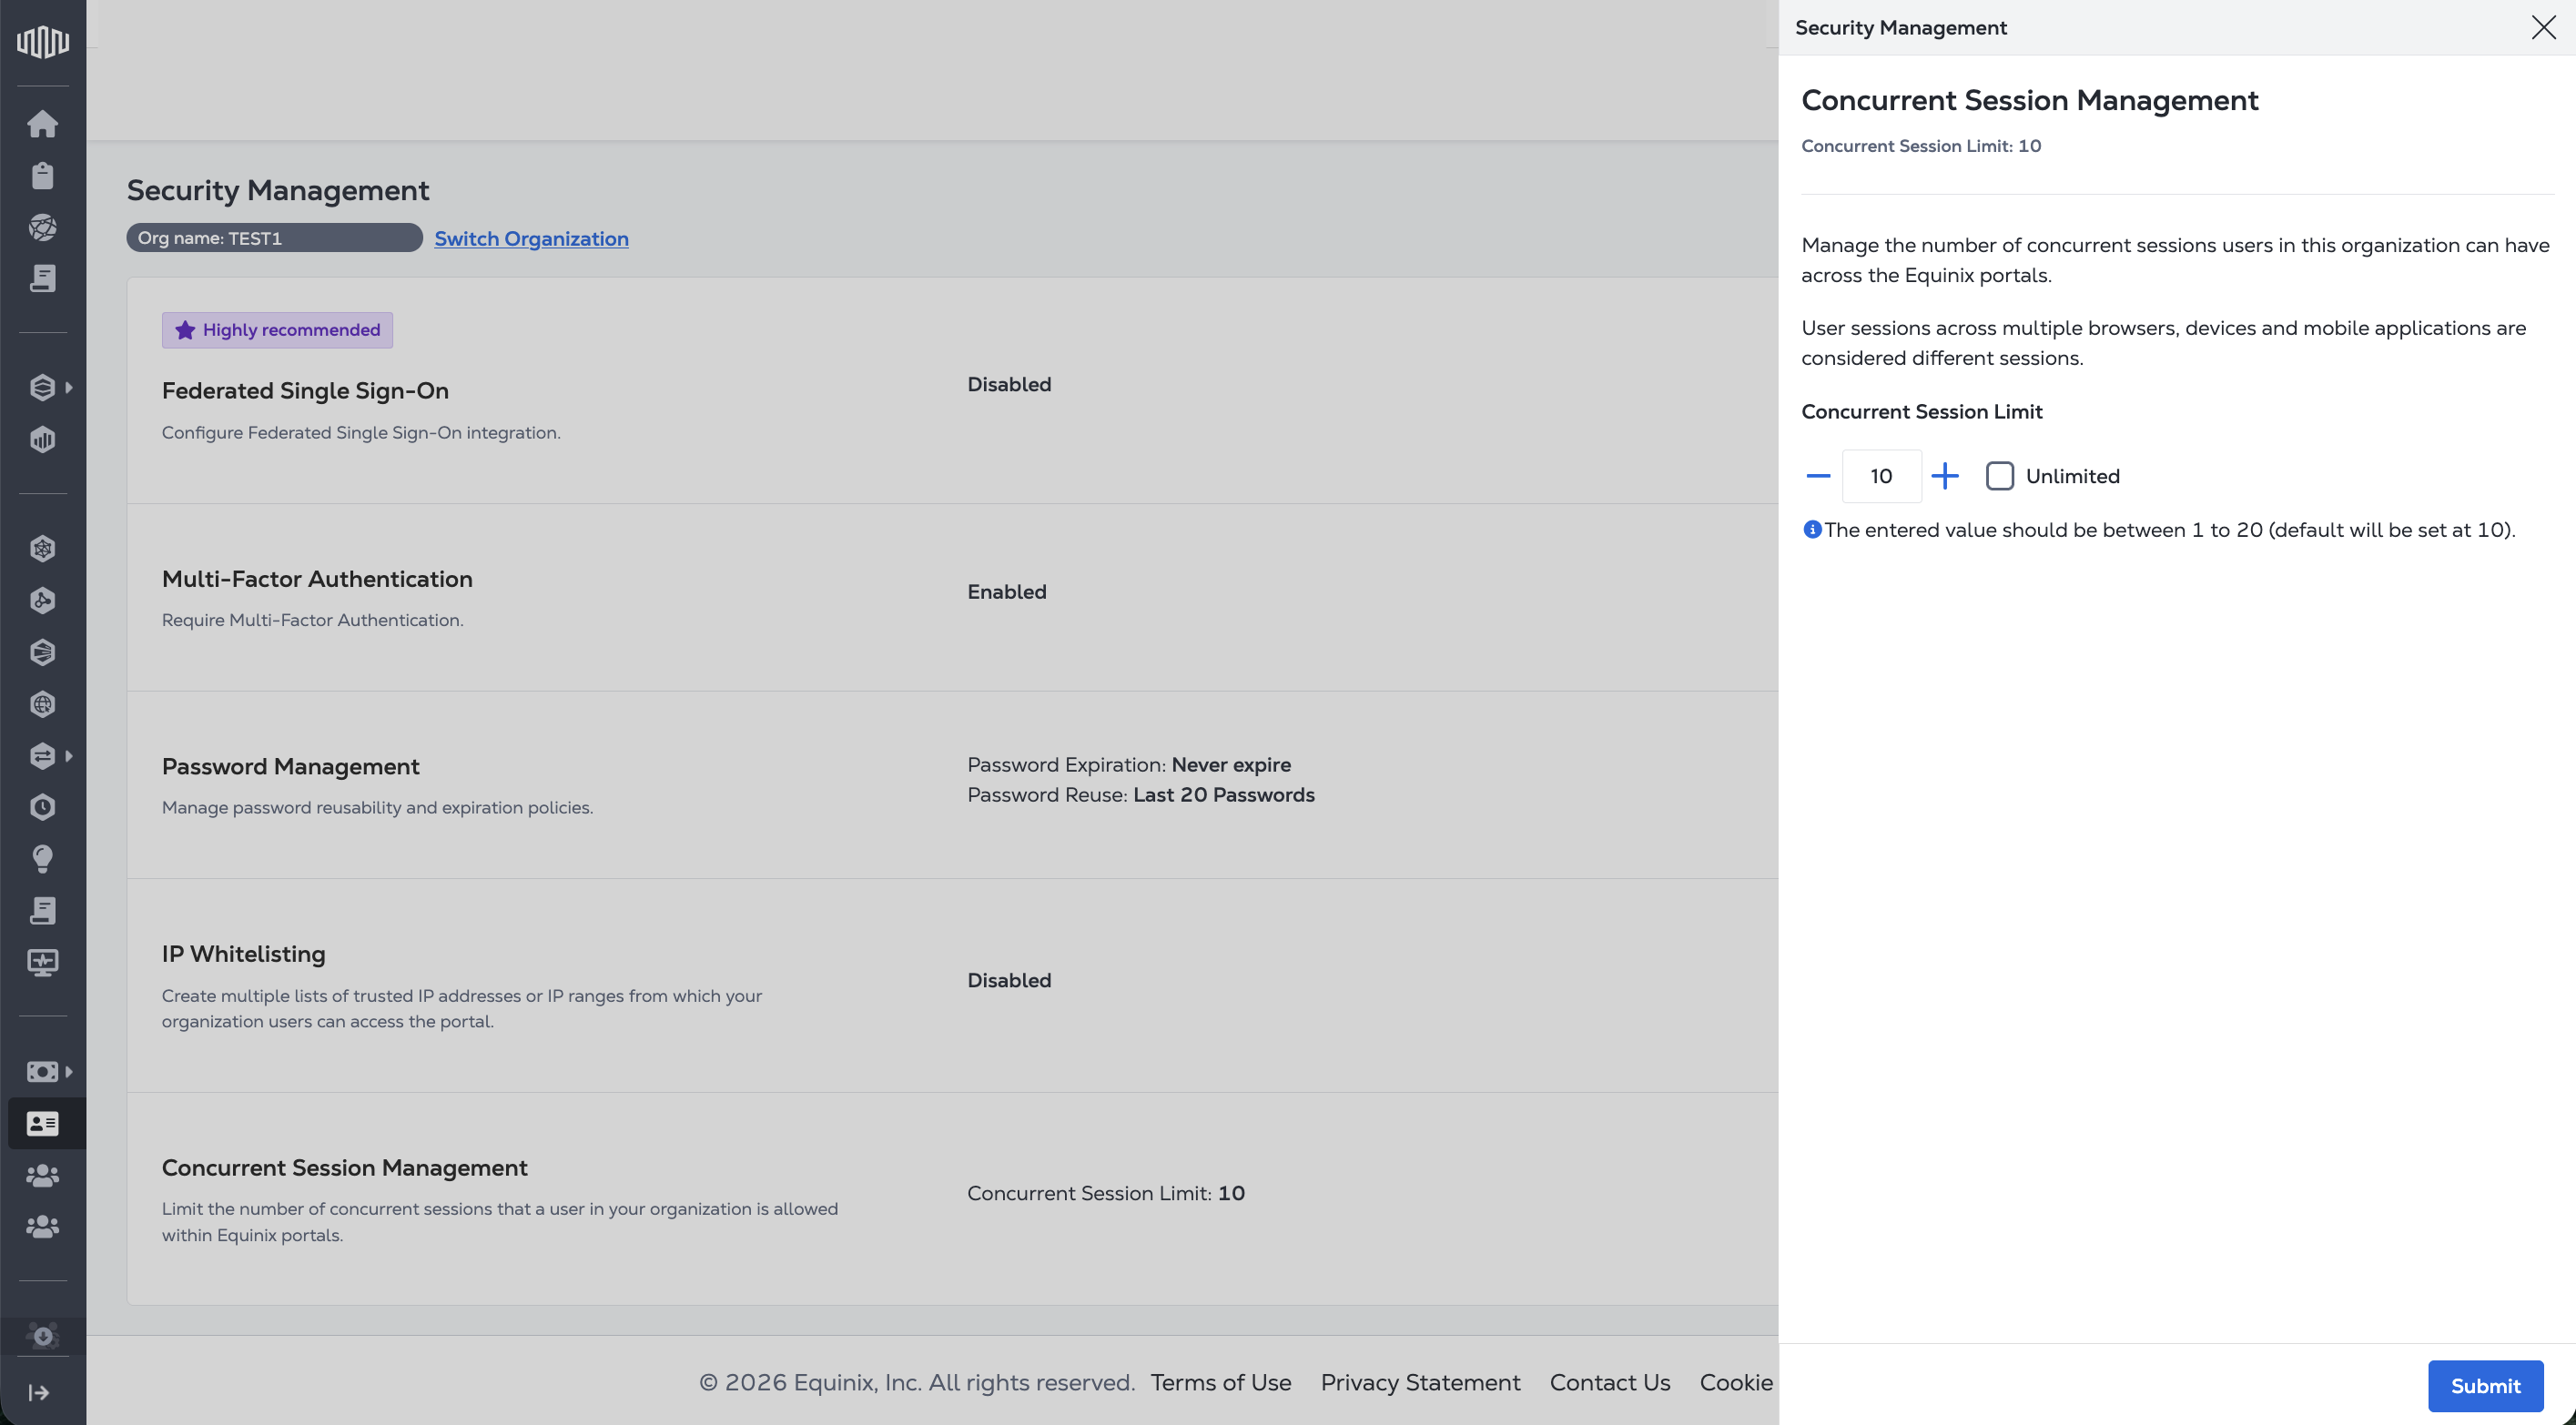The width and height of the screenshot is (2576, 1425).
Task: Select the ID card icon in the sidebar
Action: click(43, 1124)
